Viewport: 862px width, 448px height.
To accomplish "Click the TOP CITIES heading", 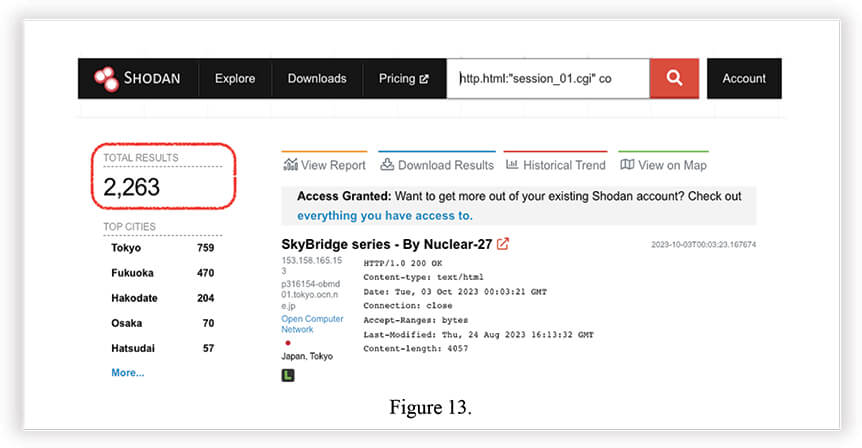I will click(x=129, y=226).
